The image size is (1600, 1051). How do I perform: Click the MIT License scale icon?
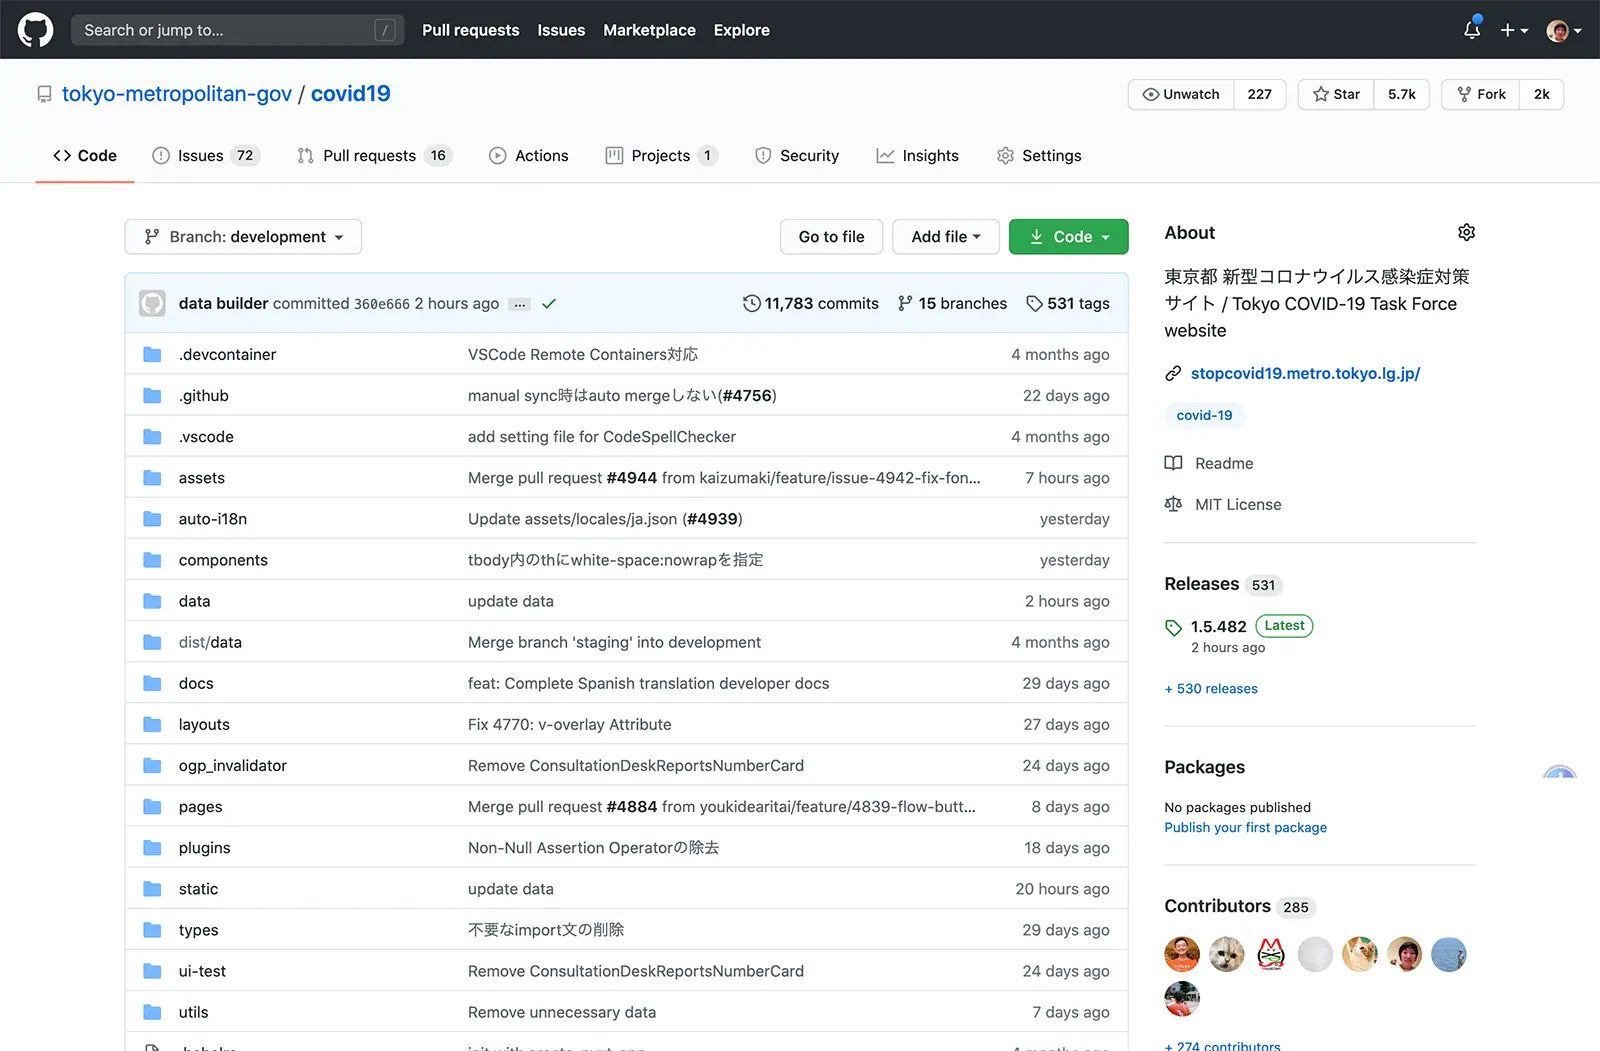click(x=1173, y=504)
